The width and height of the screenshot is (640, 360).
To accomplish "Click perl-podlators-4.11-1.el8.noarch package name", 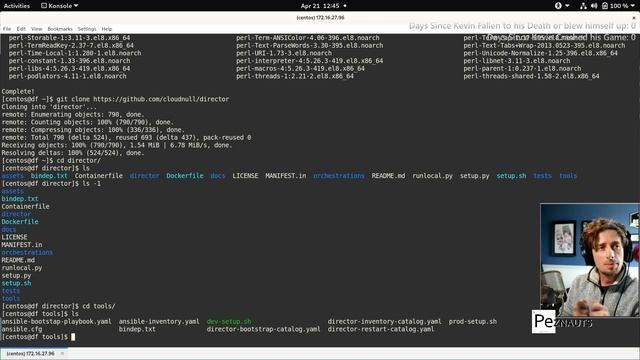I will tap(67, 76).
